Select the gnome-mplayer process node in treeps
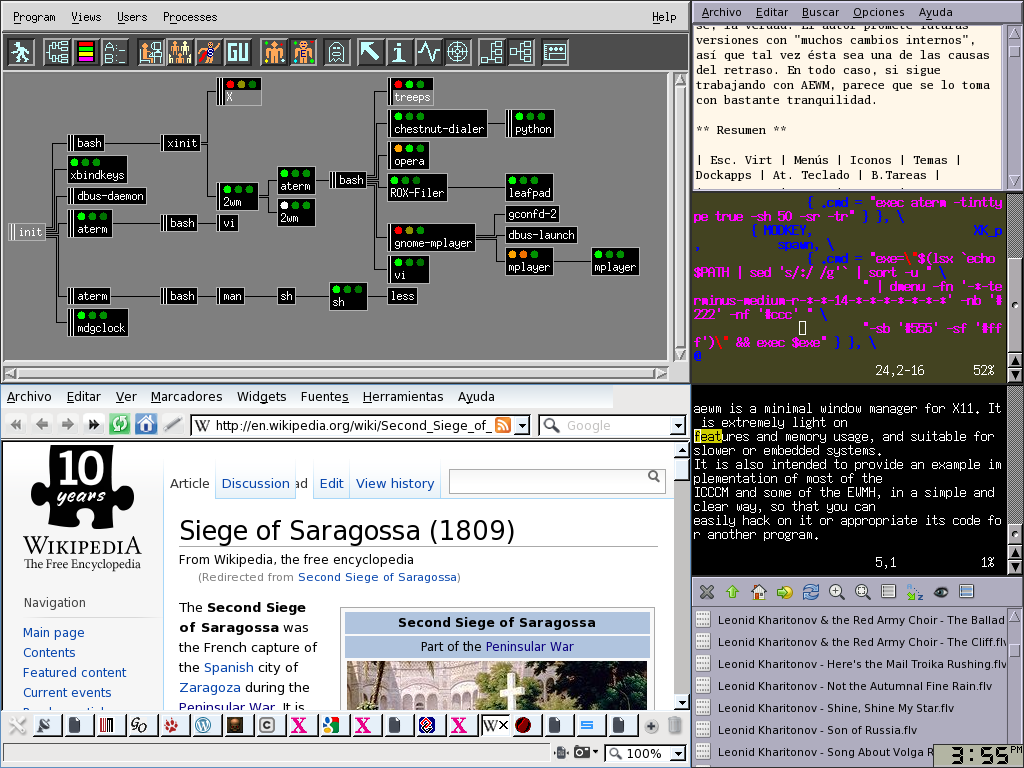1024x768 pixels. (x=432, y=237)
